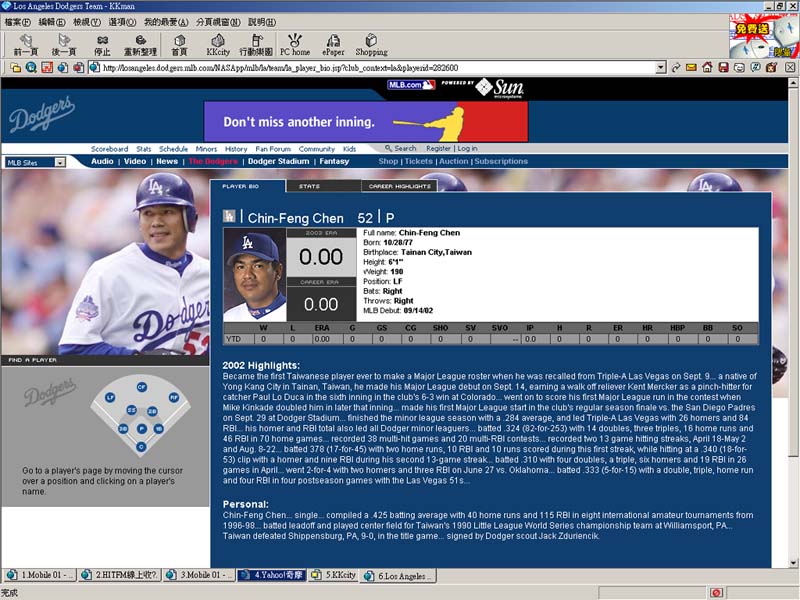
Task: Open the 選項(O) menu
Action: click(122, 22)
